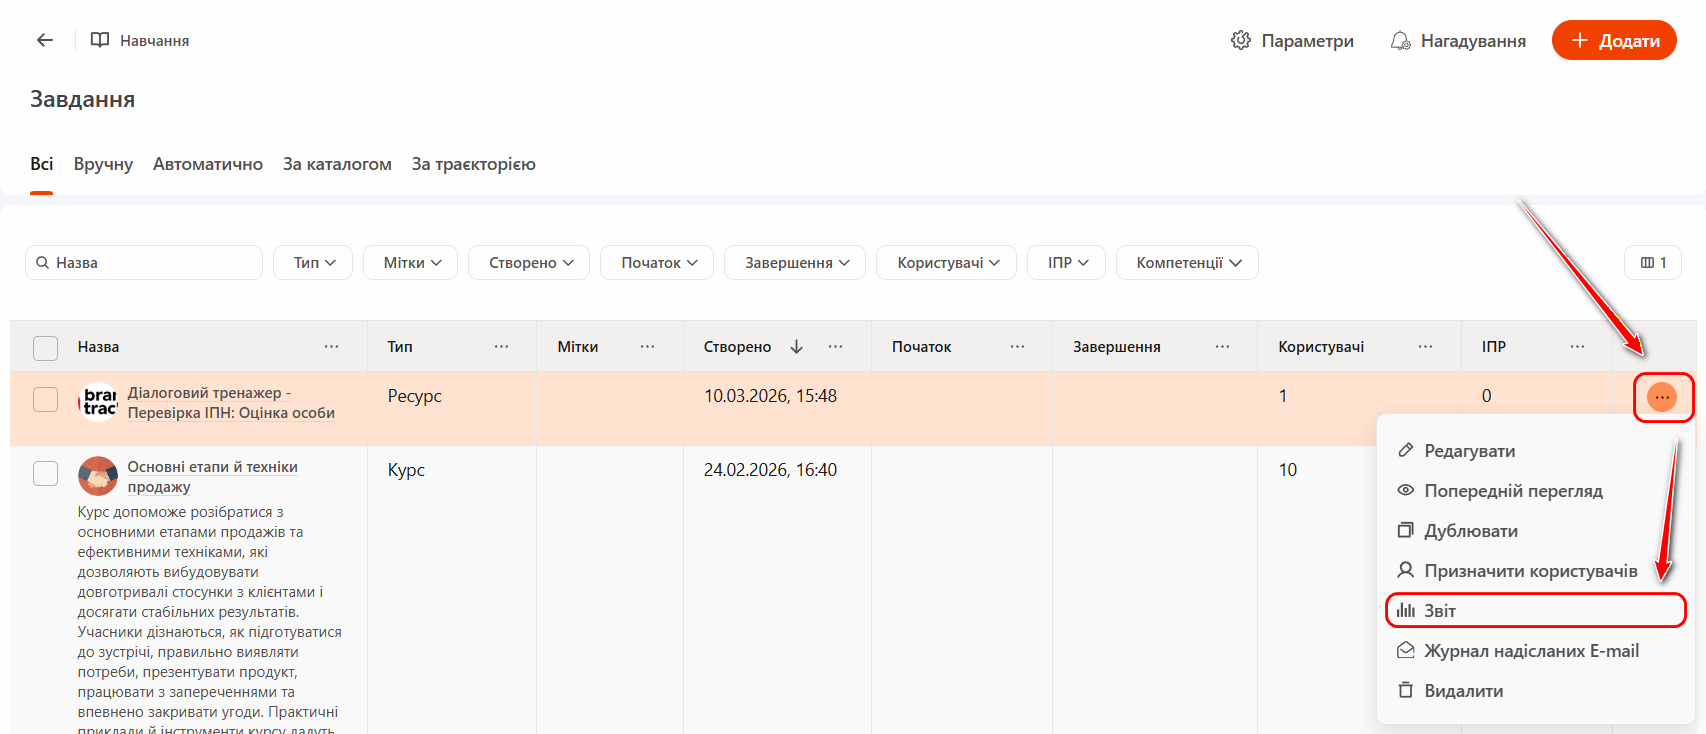
Task: Toggle the select-all checkbox in header
Action: pos(46,348)
